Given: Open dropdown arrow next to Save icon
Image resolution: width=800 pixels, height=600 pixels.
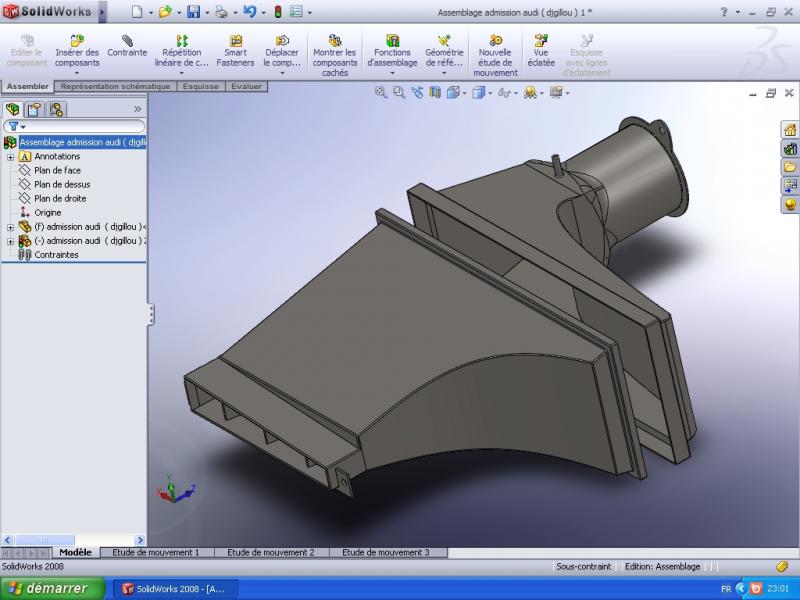Looking at the screenshot, I should [207, 12].
